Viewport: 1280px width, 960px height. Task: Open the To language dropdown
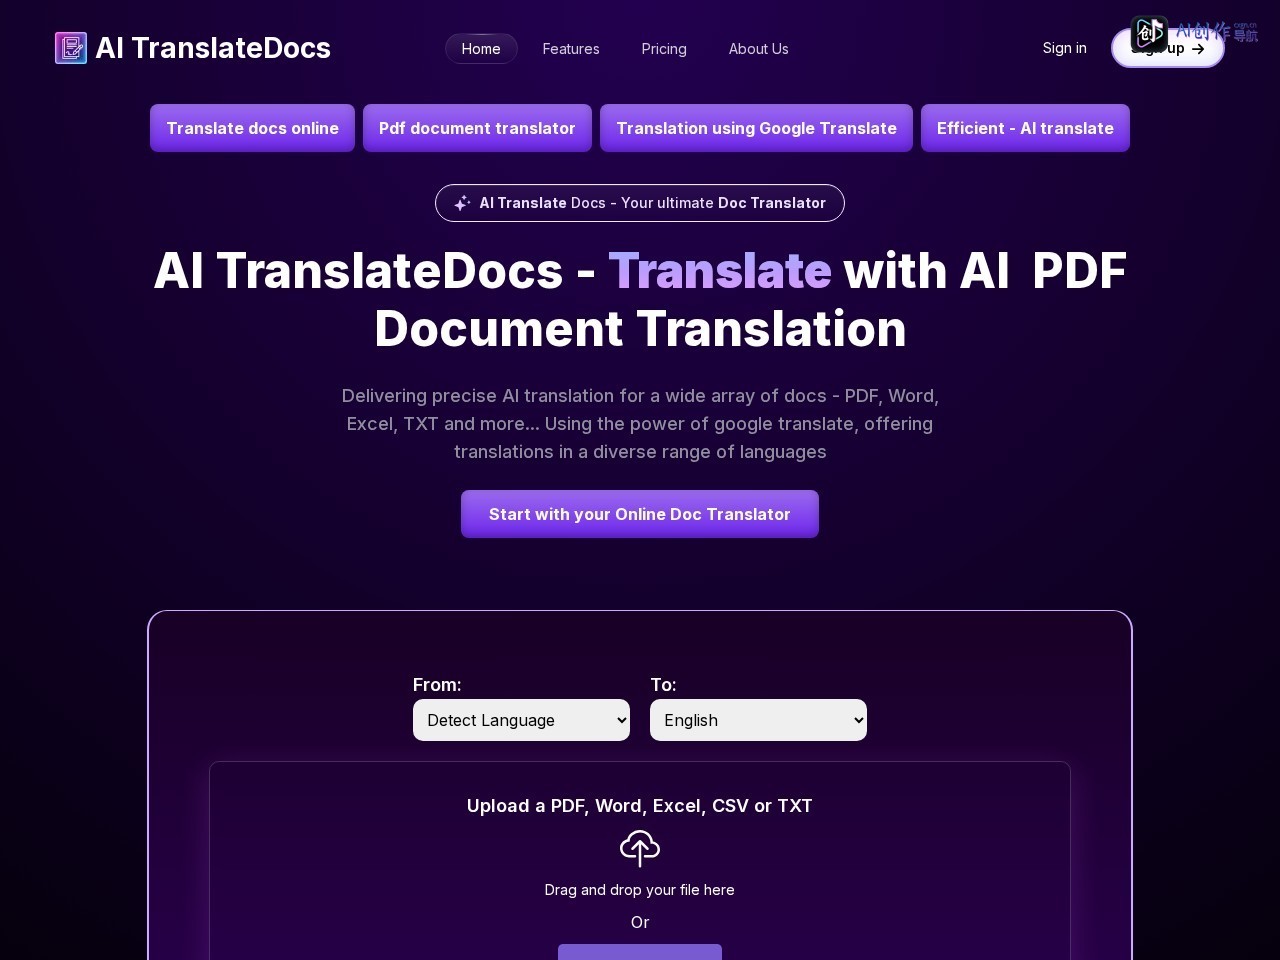tap(758, 720)
